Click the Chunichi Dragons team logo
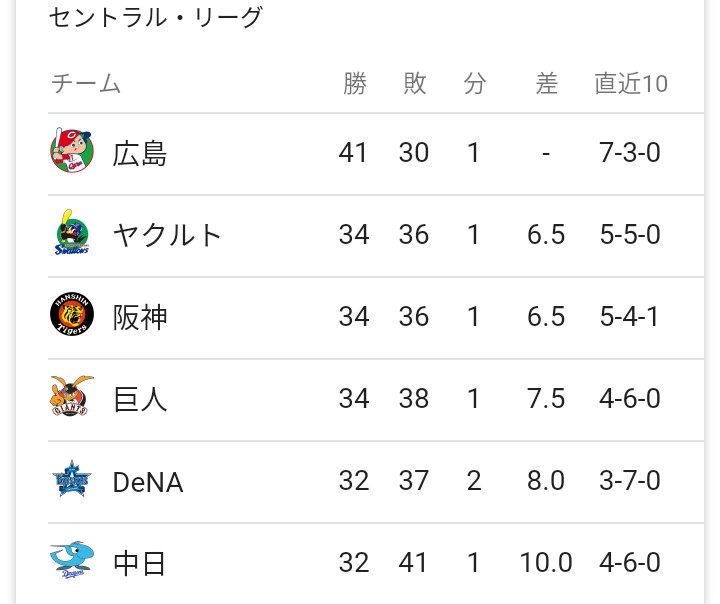Screen dimensions: 720x604 (72, 560)
